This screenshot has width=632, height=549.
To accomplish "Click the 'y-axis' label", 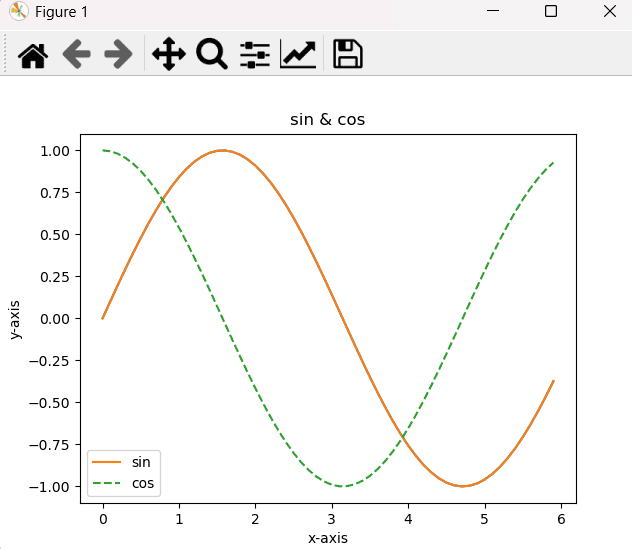I will (16, 318).
